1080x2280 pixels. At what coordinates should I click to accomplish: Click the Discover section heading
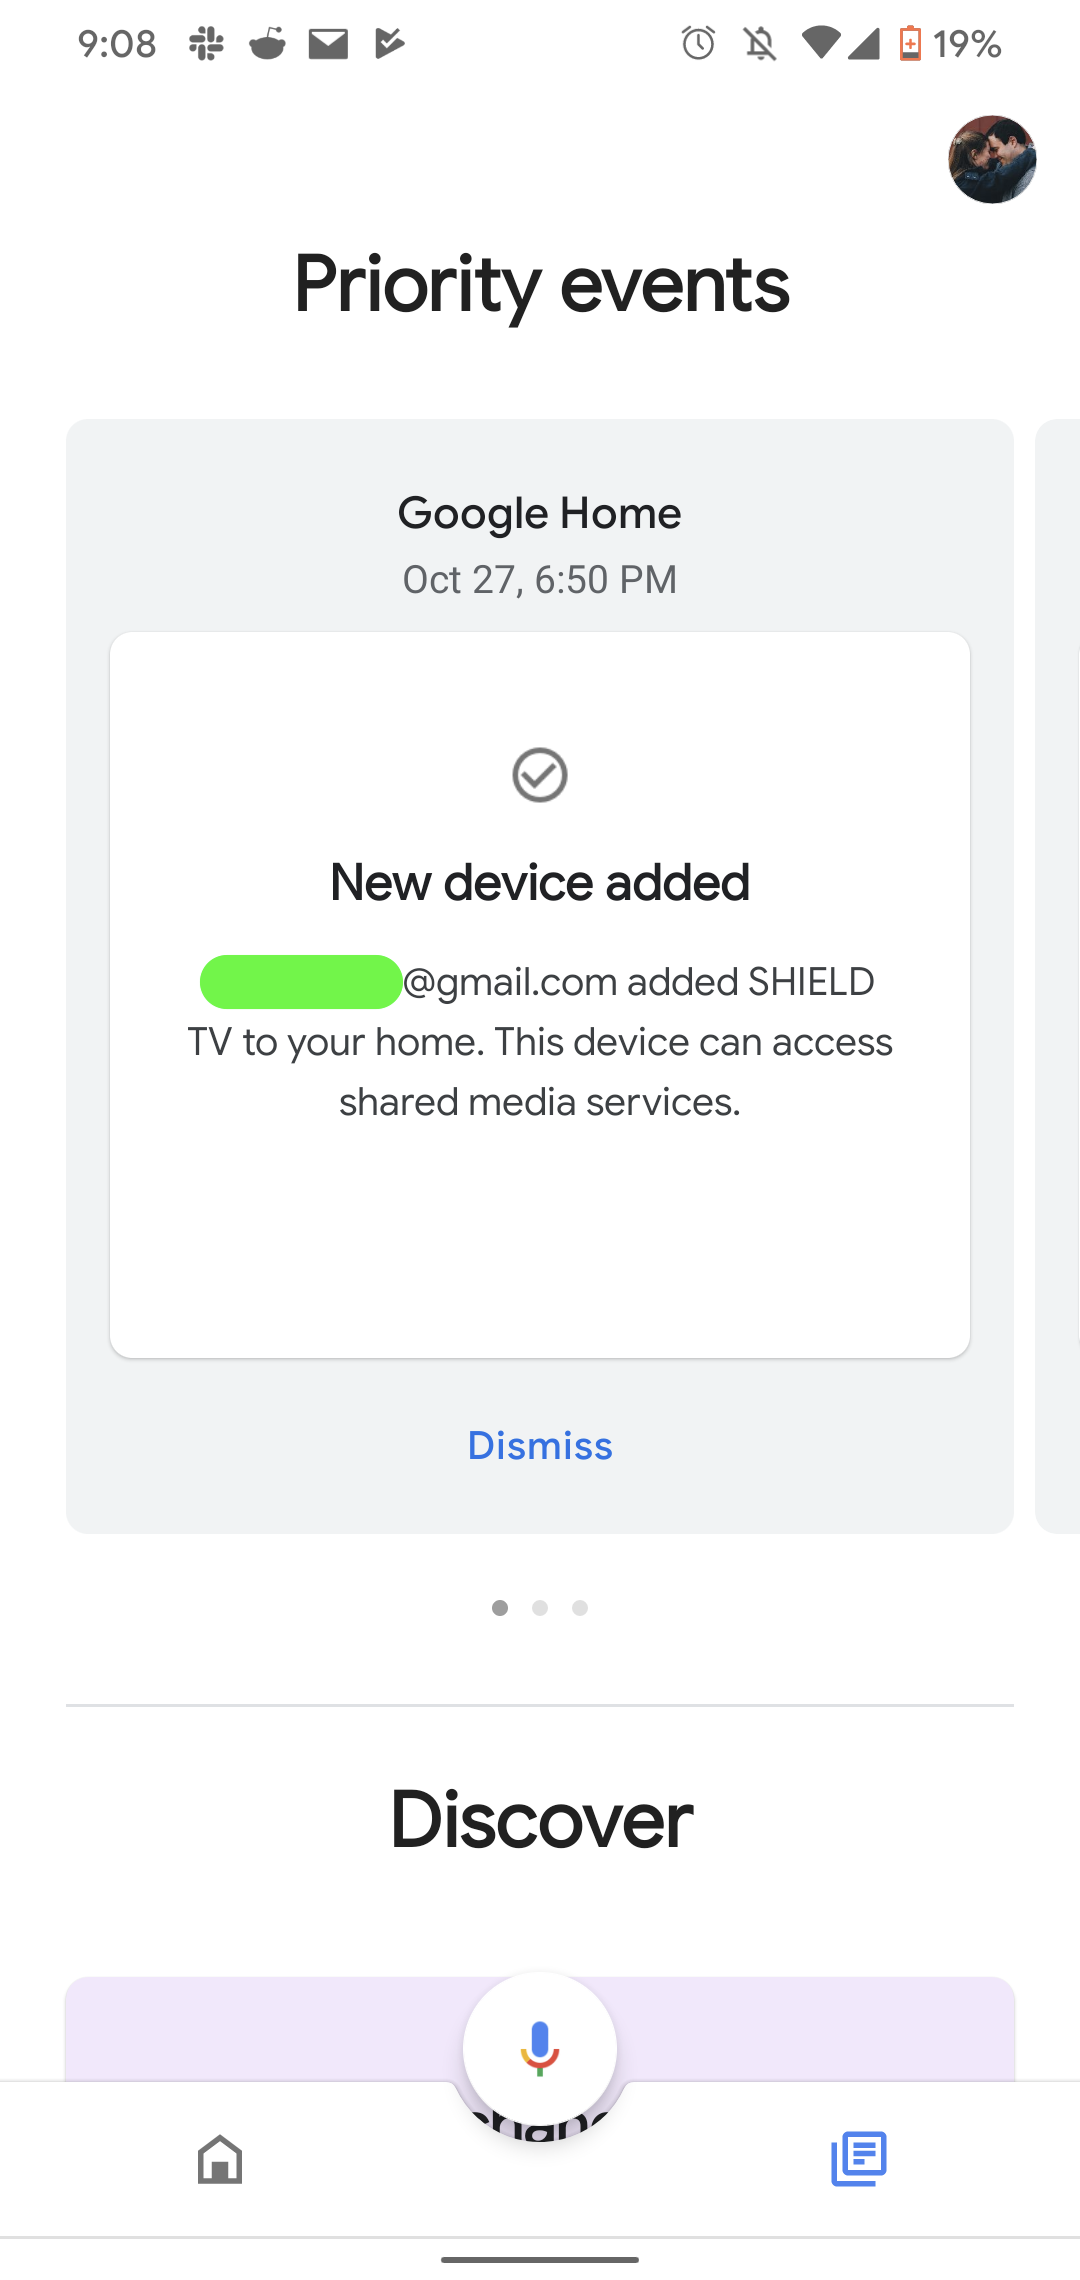(x=540, y=1820)
